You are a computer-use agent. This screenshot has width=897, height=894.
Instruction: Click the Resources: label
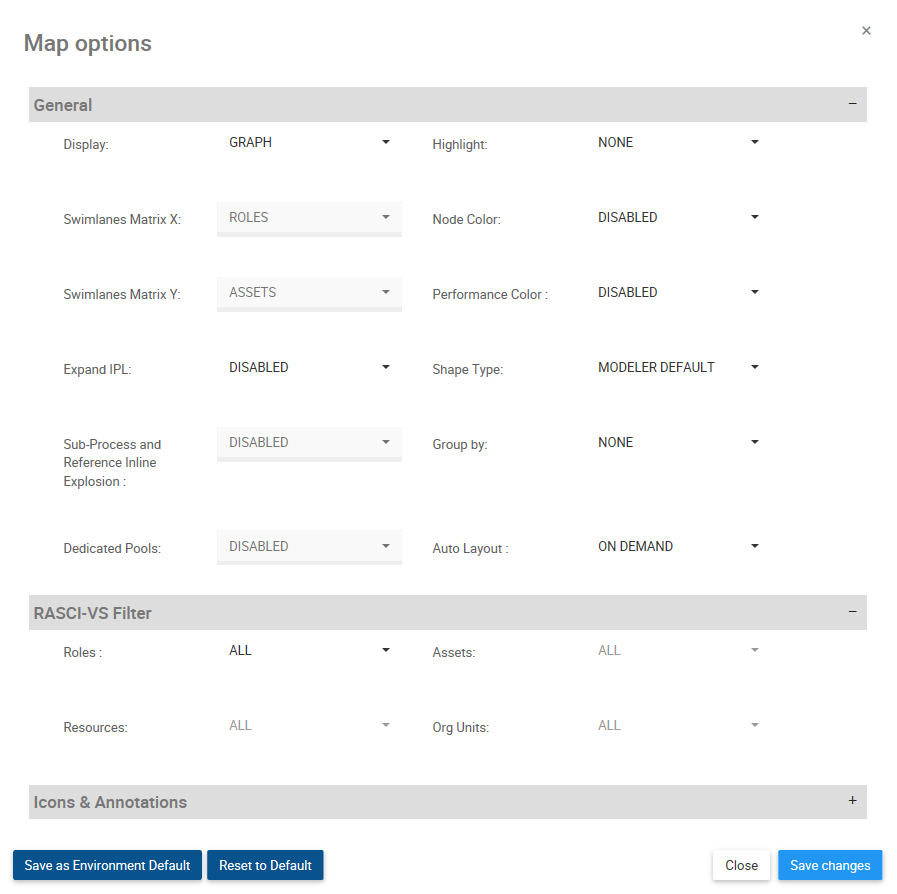96,728
